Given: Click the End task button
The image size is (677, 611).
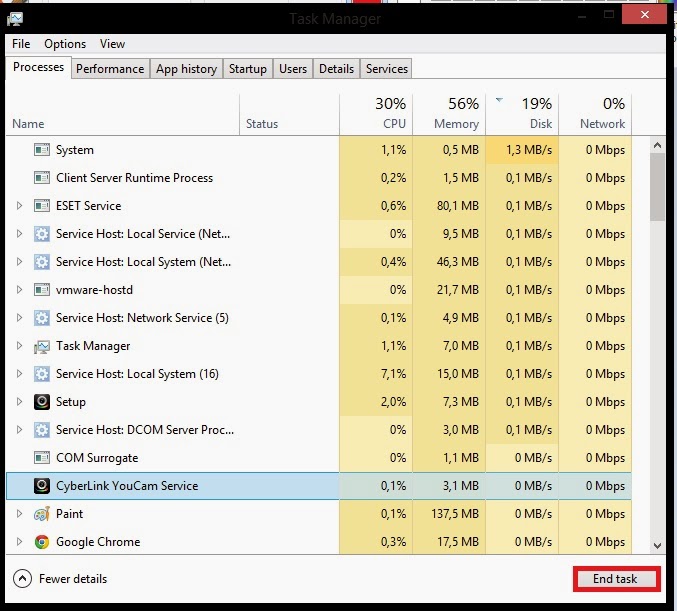Looking at the screenshot, I should point(615,579).
